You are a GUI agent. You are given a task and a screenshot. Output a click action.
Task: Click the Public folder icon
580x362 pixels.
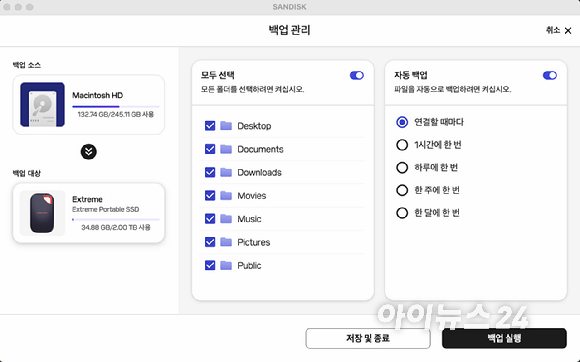pos(226,265)
